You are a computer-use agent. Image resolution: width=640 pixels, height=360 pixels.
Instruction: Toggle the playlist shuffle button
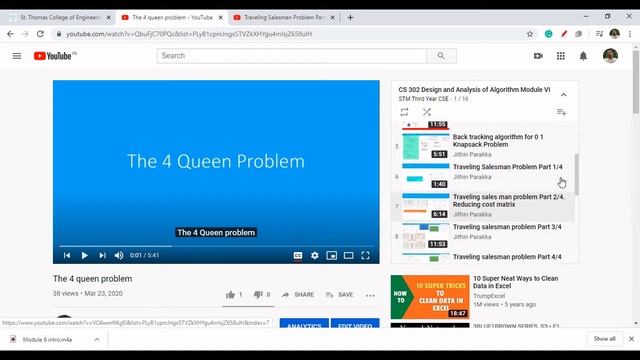click(x=427, y=112)
